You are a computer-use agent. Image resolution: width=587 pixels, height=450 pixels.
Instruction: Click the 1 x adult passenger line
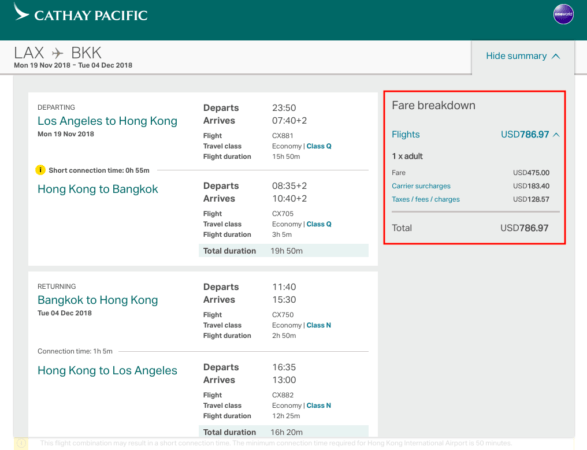407,156
